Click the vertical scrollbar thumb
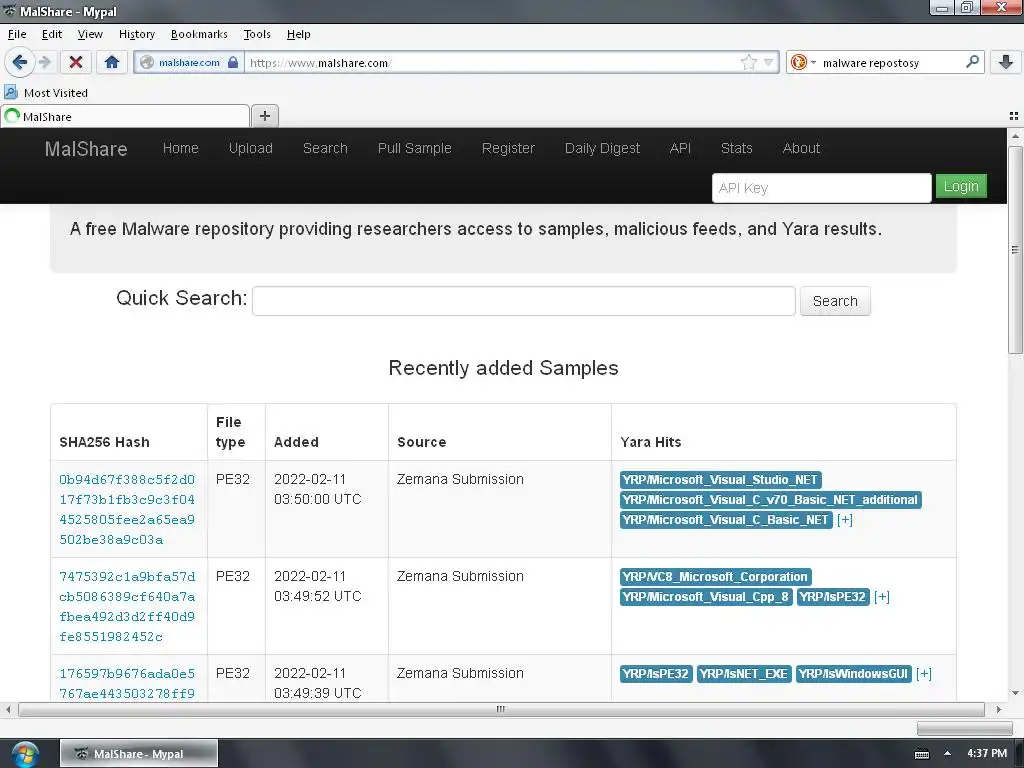Image resolution: width=1024 pixels, height=768 pixels. (1015, 250)
